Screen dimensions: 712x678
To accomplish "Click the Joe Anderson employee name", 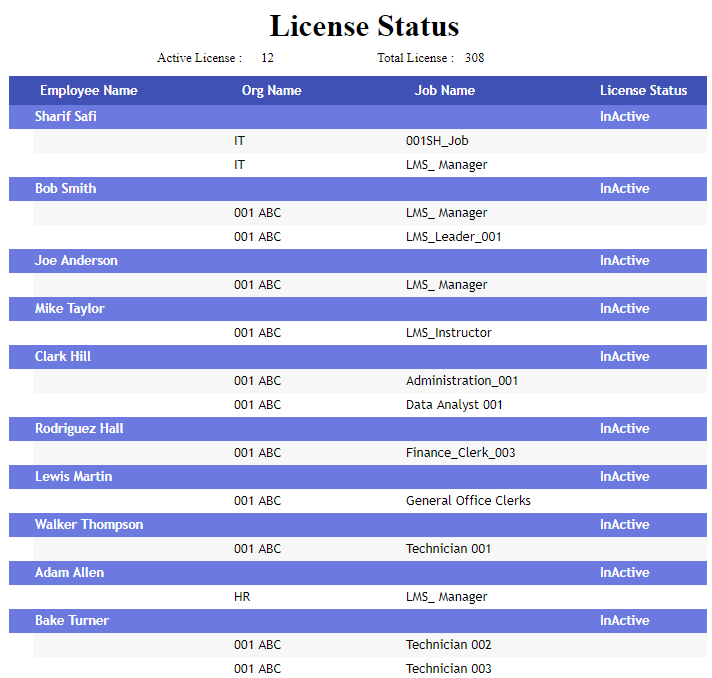I will tap(76, 261).
